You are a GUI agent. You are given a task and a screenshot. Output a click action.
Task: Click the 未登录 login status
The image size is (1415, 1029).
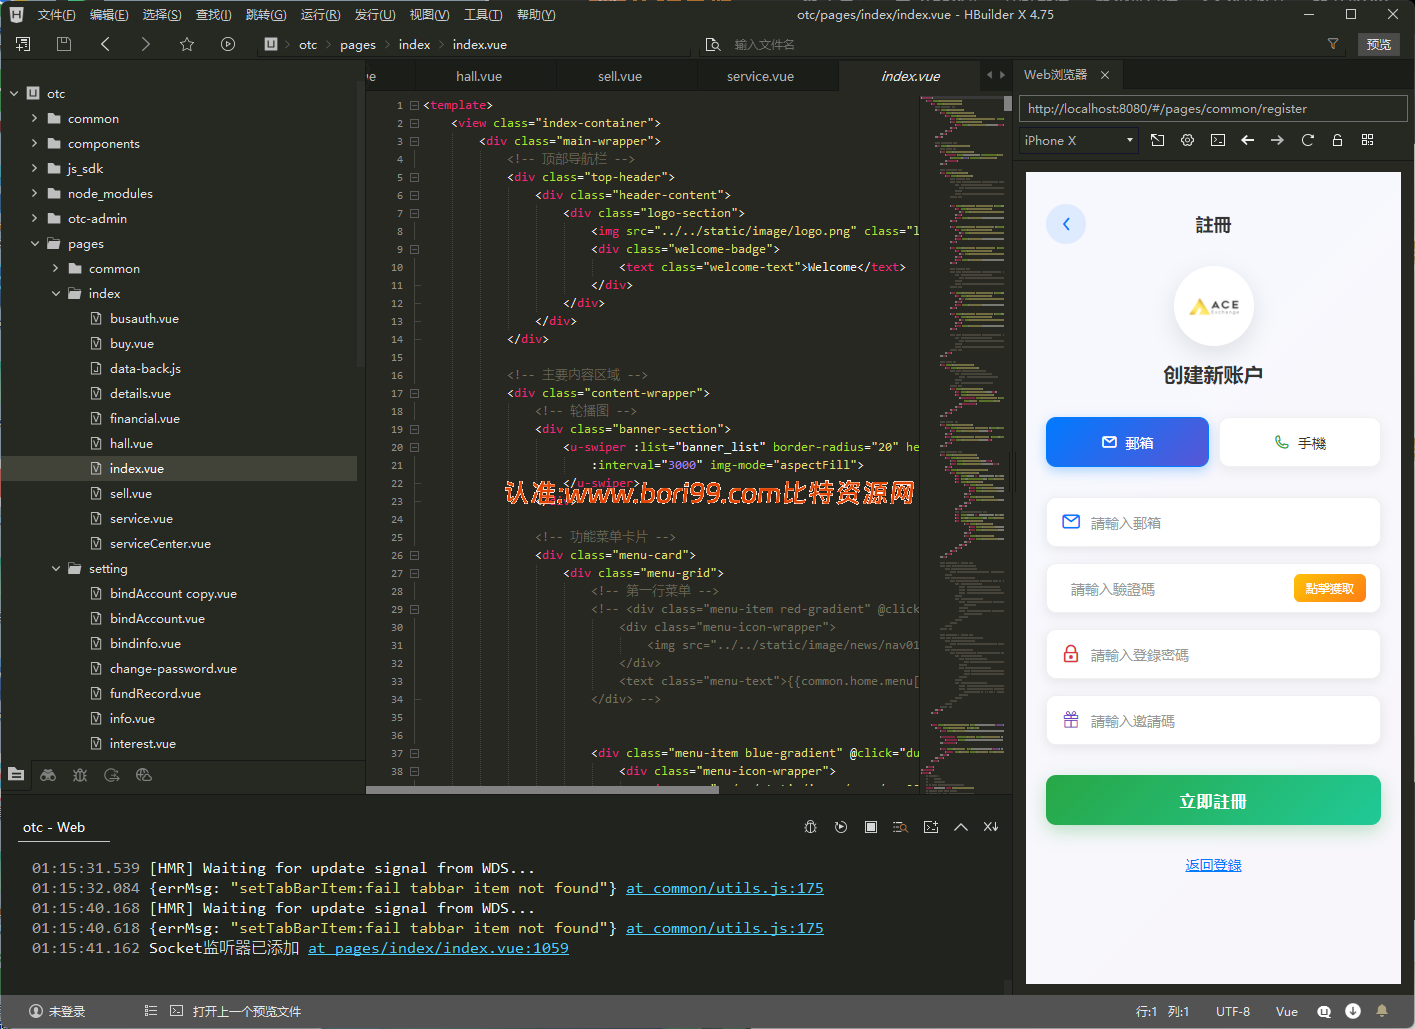pos(57,1012)
